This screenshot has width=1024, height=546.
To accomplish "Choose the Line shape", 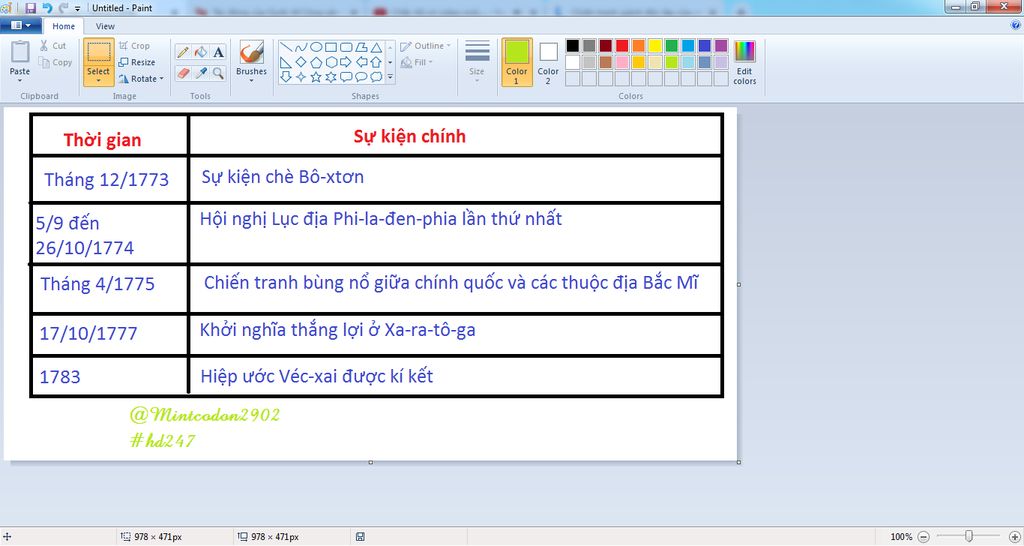I will pyautogui.click(x=285, y=47).
